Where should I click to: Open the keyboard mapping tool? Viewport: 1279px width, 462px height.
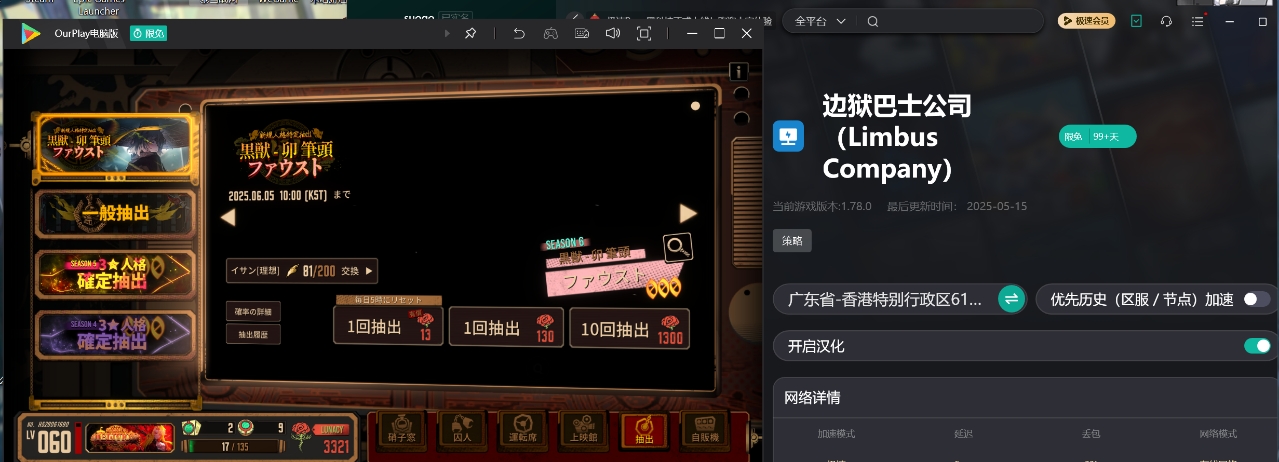(582, 33)
